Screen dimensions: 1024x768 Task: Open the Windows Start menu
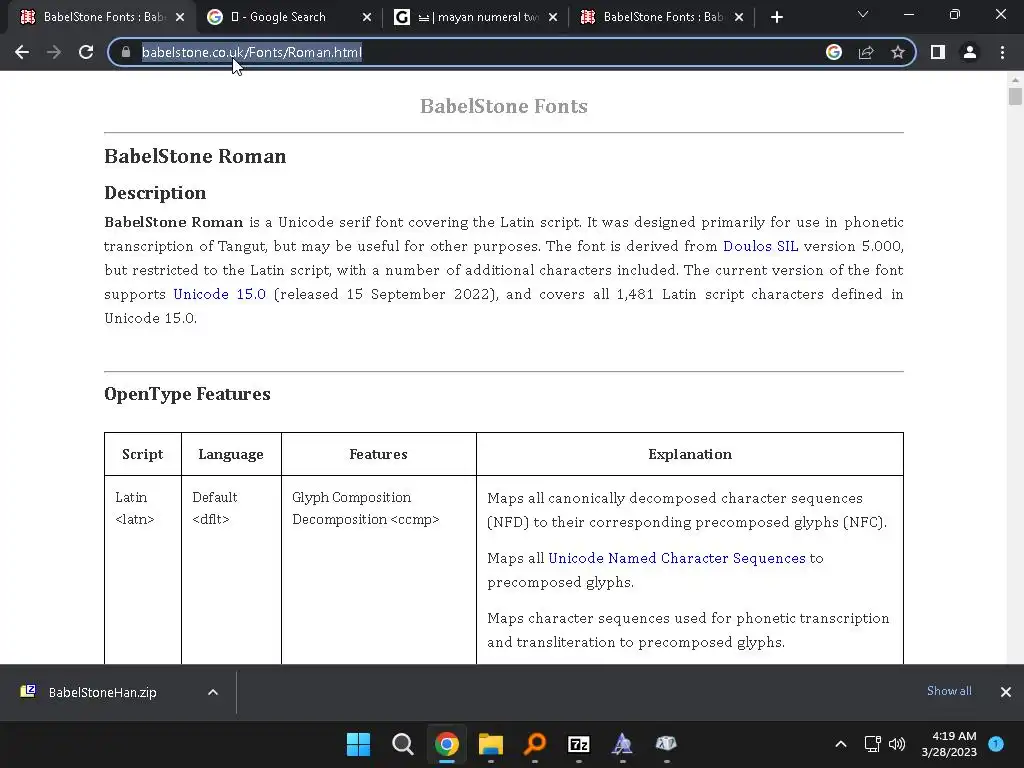pyautogui.click(x=358, y=744)
